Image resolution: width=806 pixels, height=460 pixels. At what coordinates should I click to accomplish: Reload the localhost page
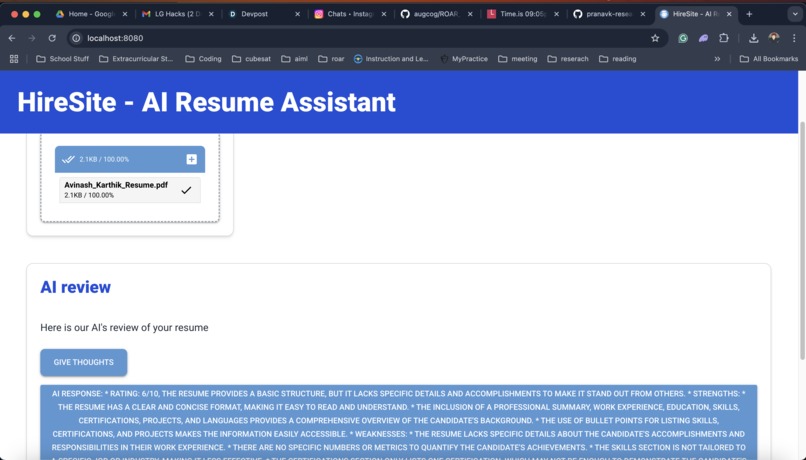(52, 38)
